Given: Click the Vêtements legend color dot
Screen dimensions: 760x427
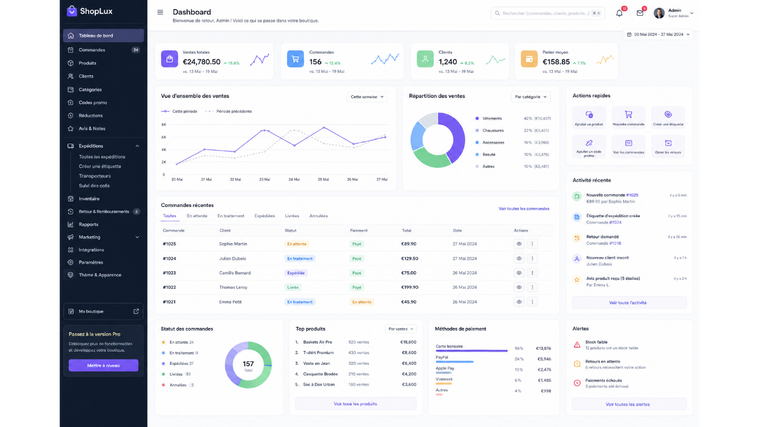Looking at the screenshot, I should click(477, 118).
